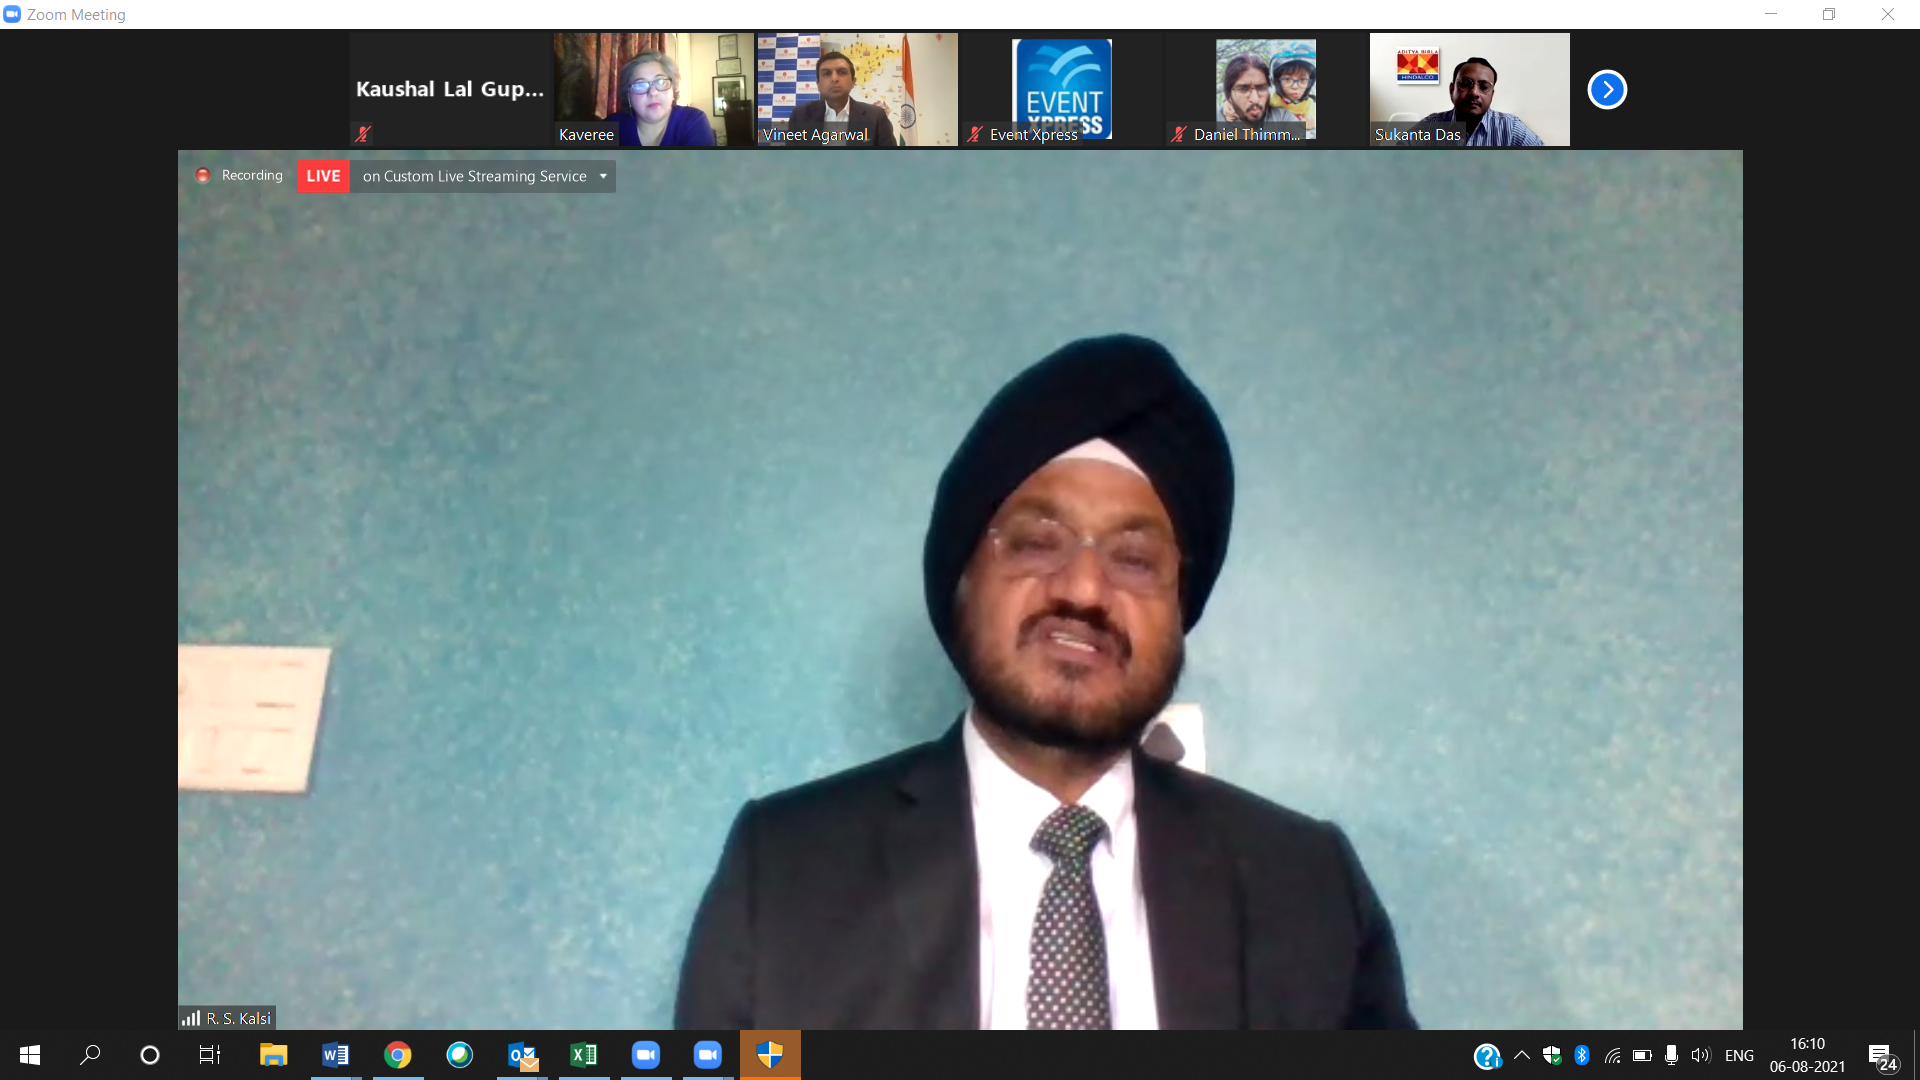Click Event Xpress muted mic icon
This screenshot has width=1920, height=1080.
tap(975, 134)
